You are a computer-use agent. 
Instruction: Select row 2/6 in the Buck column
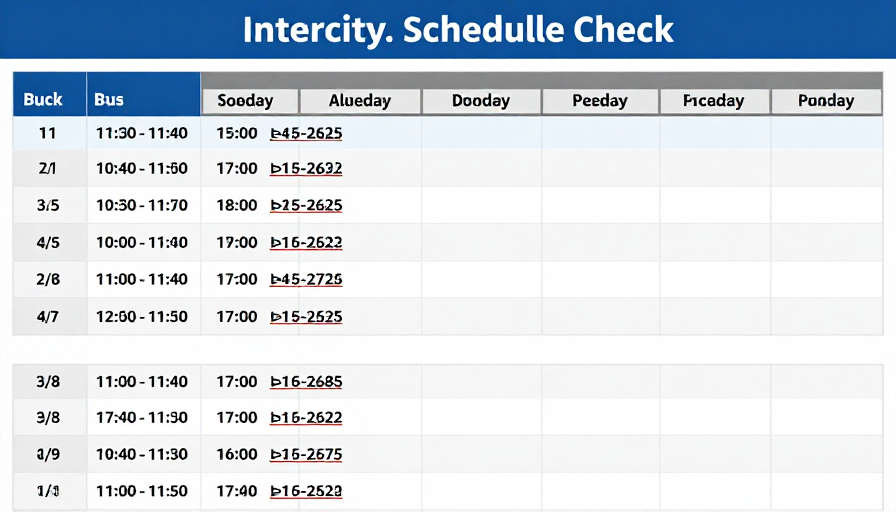click(48, 279)
